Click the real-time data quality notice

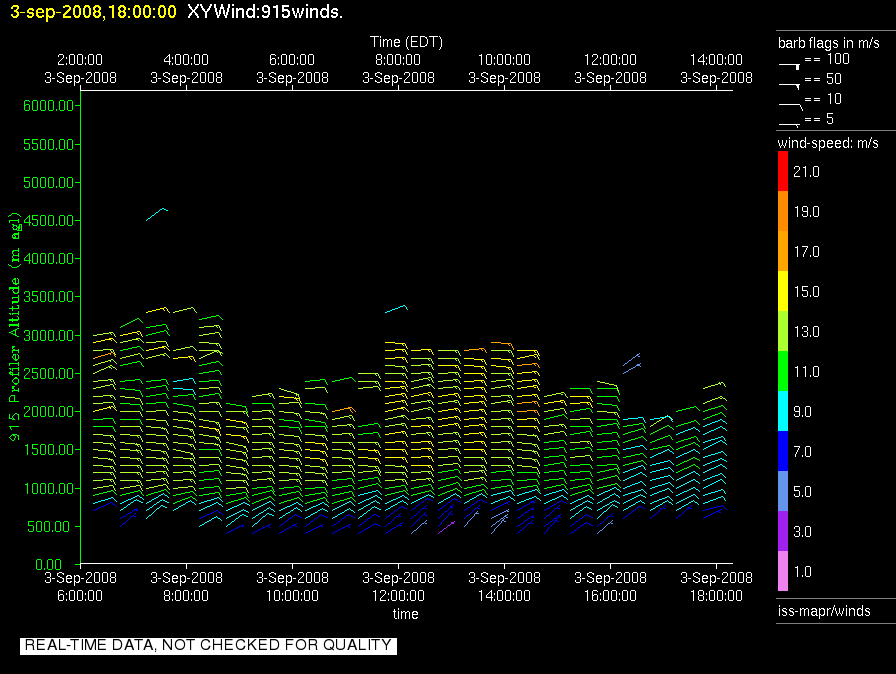point(208,645)
